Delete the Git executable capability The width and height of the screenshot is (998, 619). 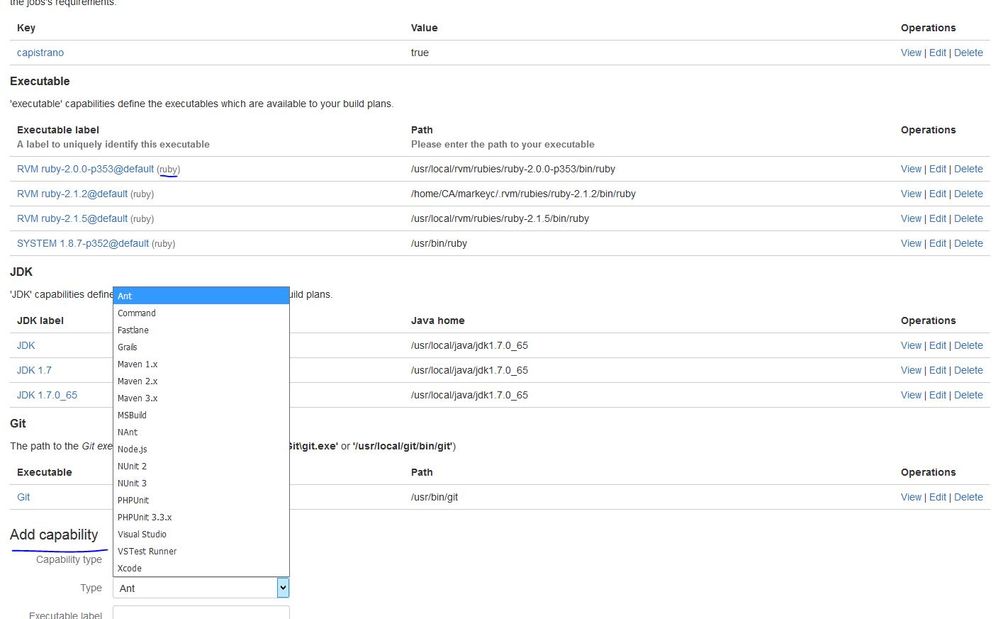tap(968, 497)
